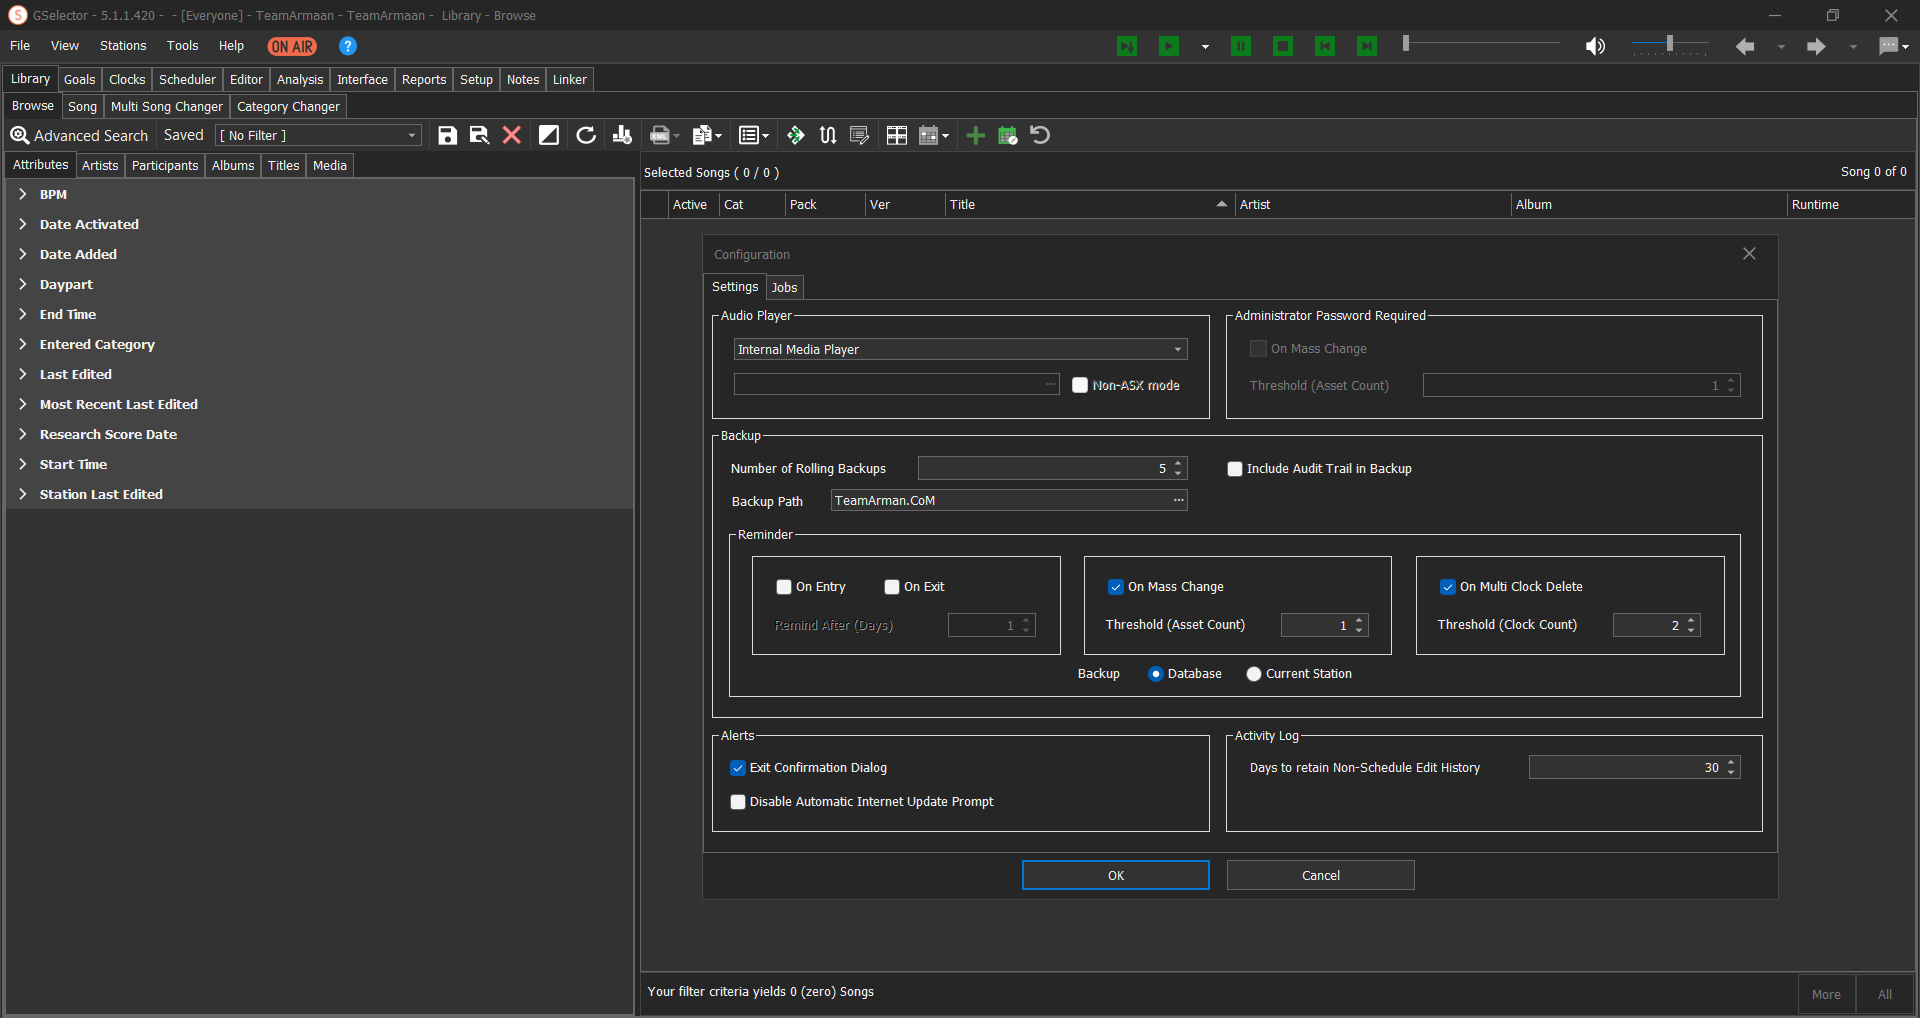
Task: Browse for backup path with ellipsis button
Action: click(1178, 500)
